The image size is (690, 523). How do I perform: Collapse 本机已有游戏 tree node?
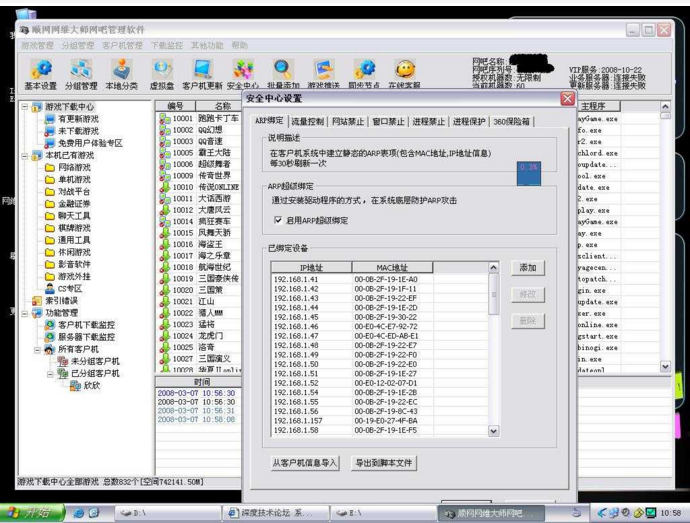click(25, 155)
